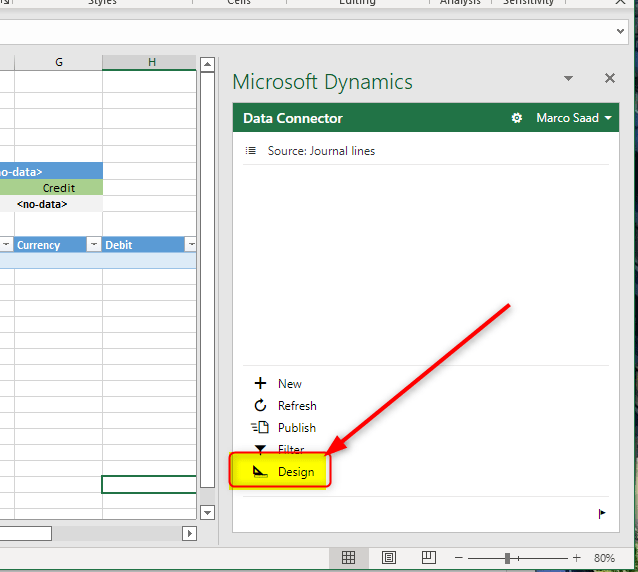
Task: Click the flag icon at panel bottom
Action: tap(601, 514)
